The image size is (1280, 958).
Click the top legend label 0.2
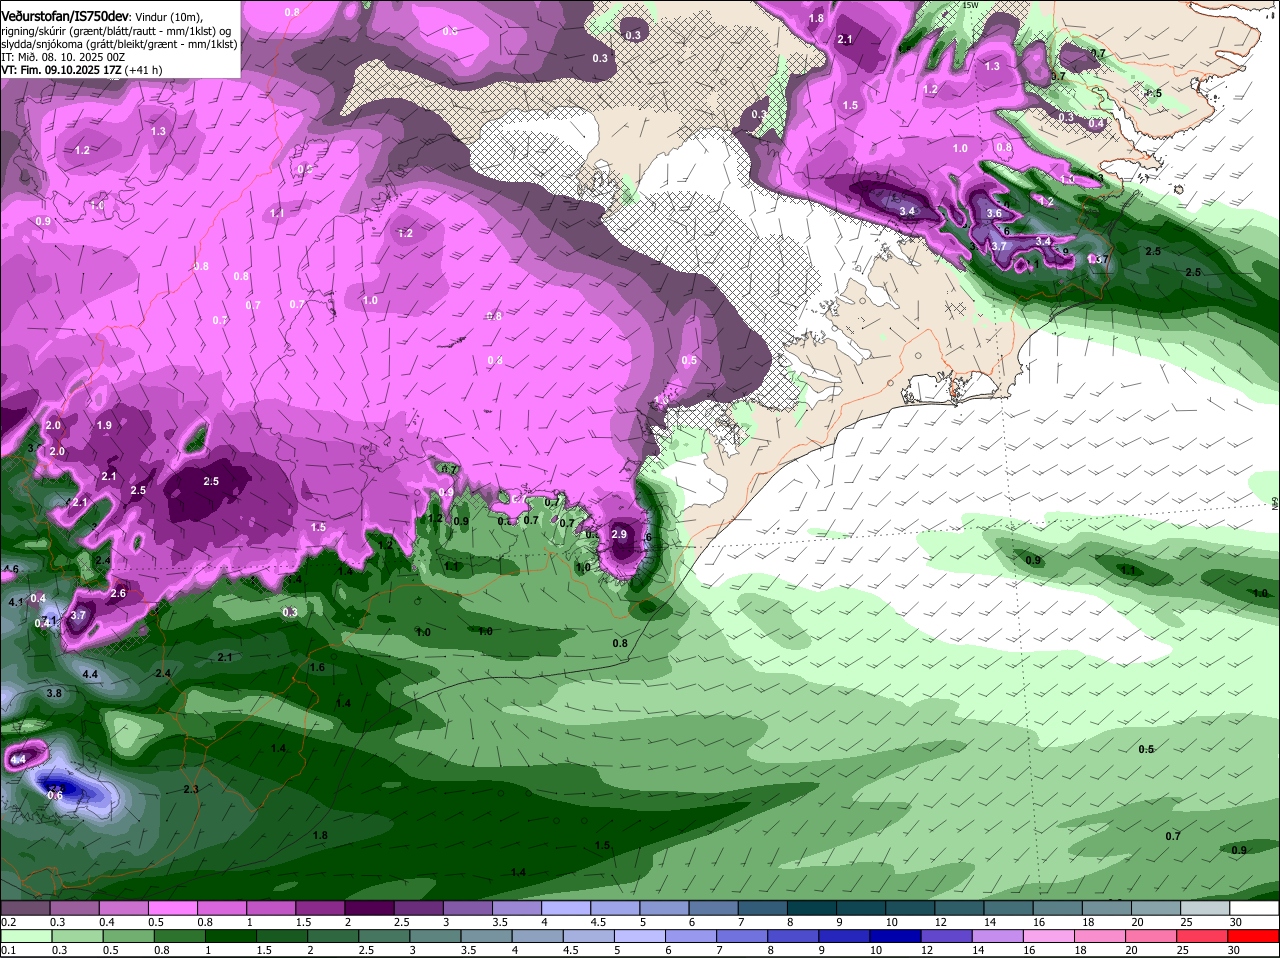9,922
